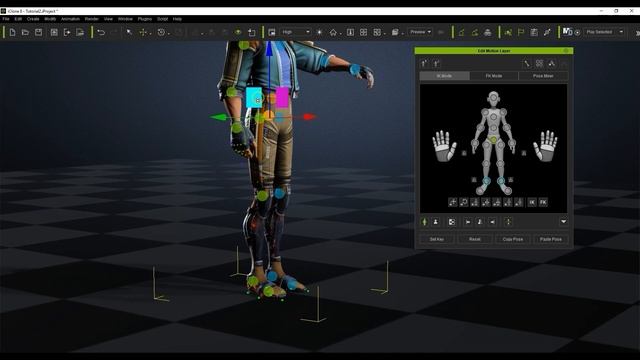
Task: Create a new project from toolbar
Action: point(12,32)
